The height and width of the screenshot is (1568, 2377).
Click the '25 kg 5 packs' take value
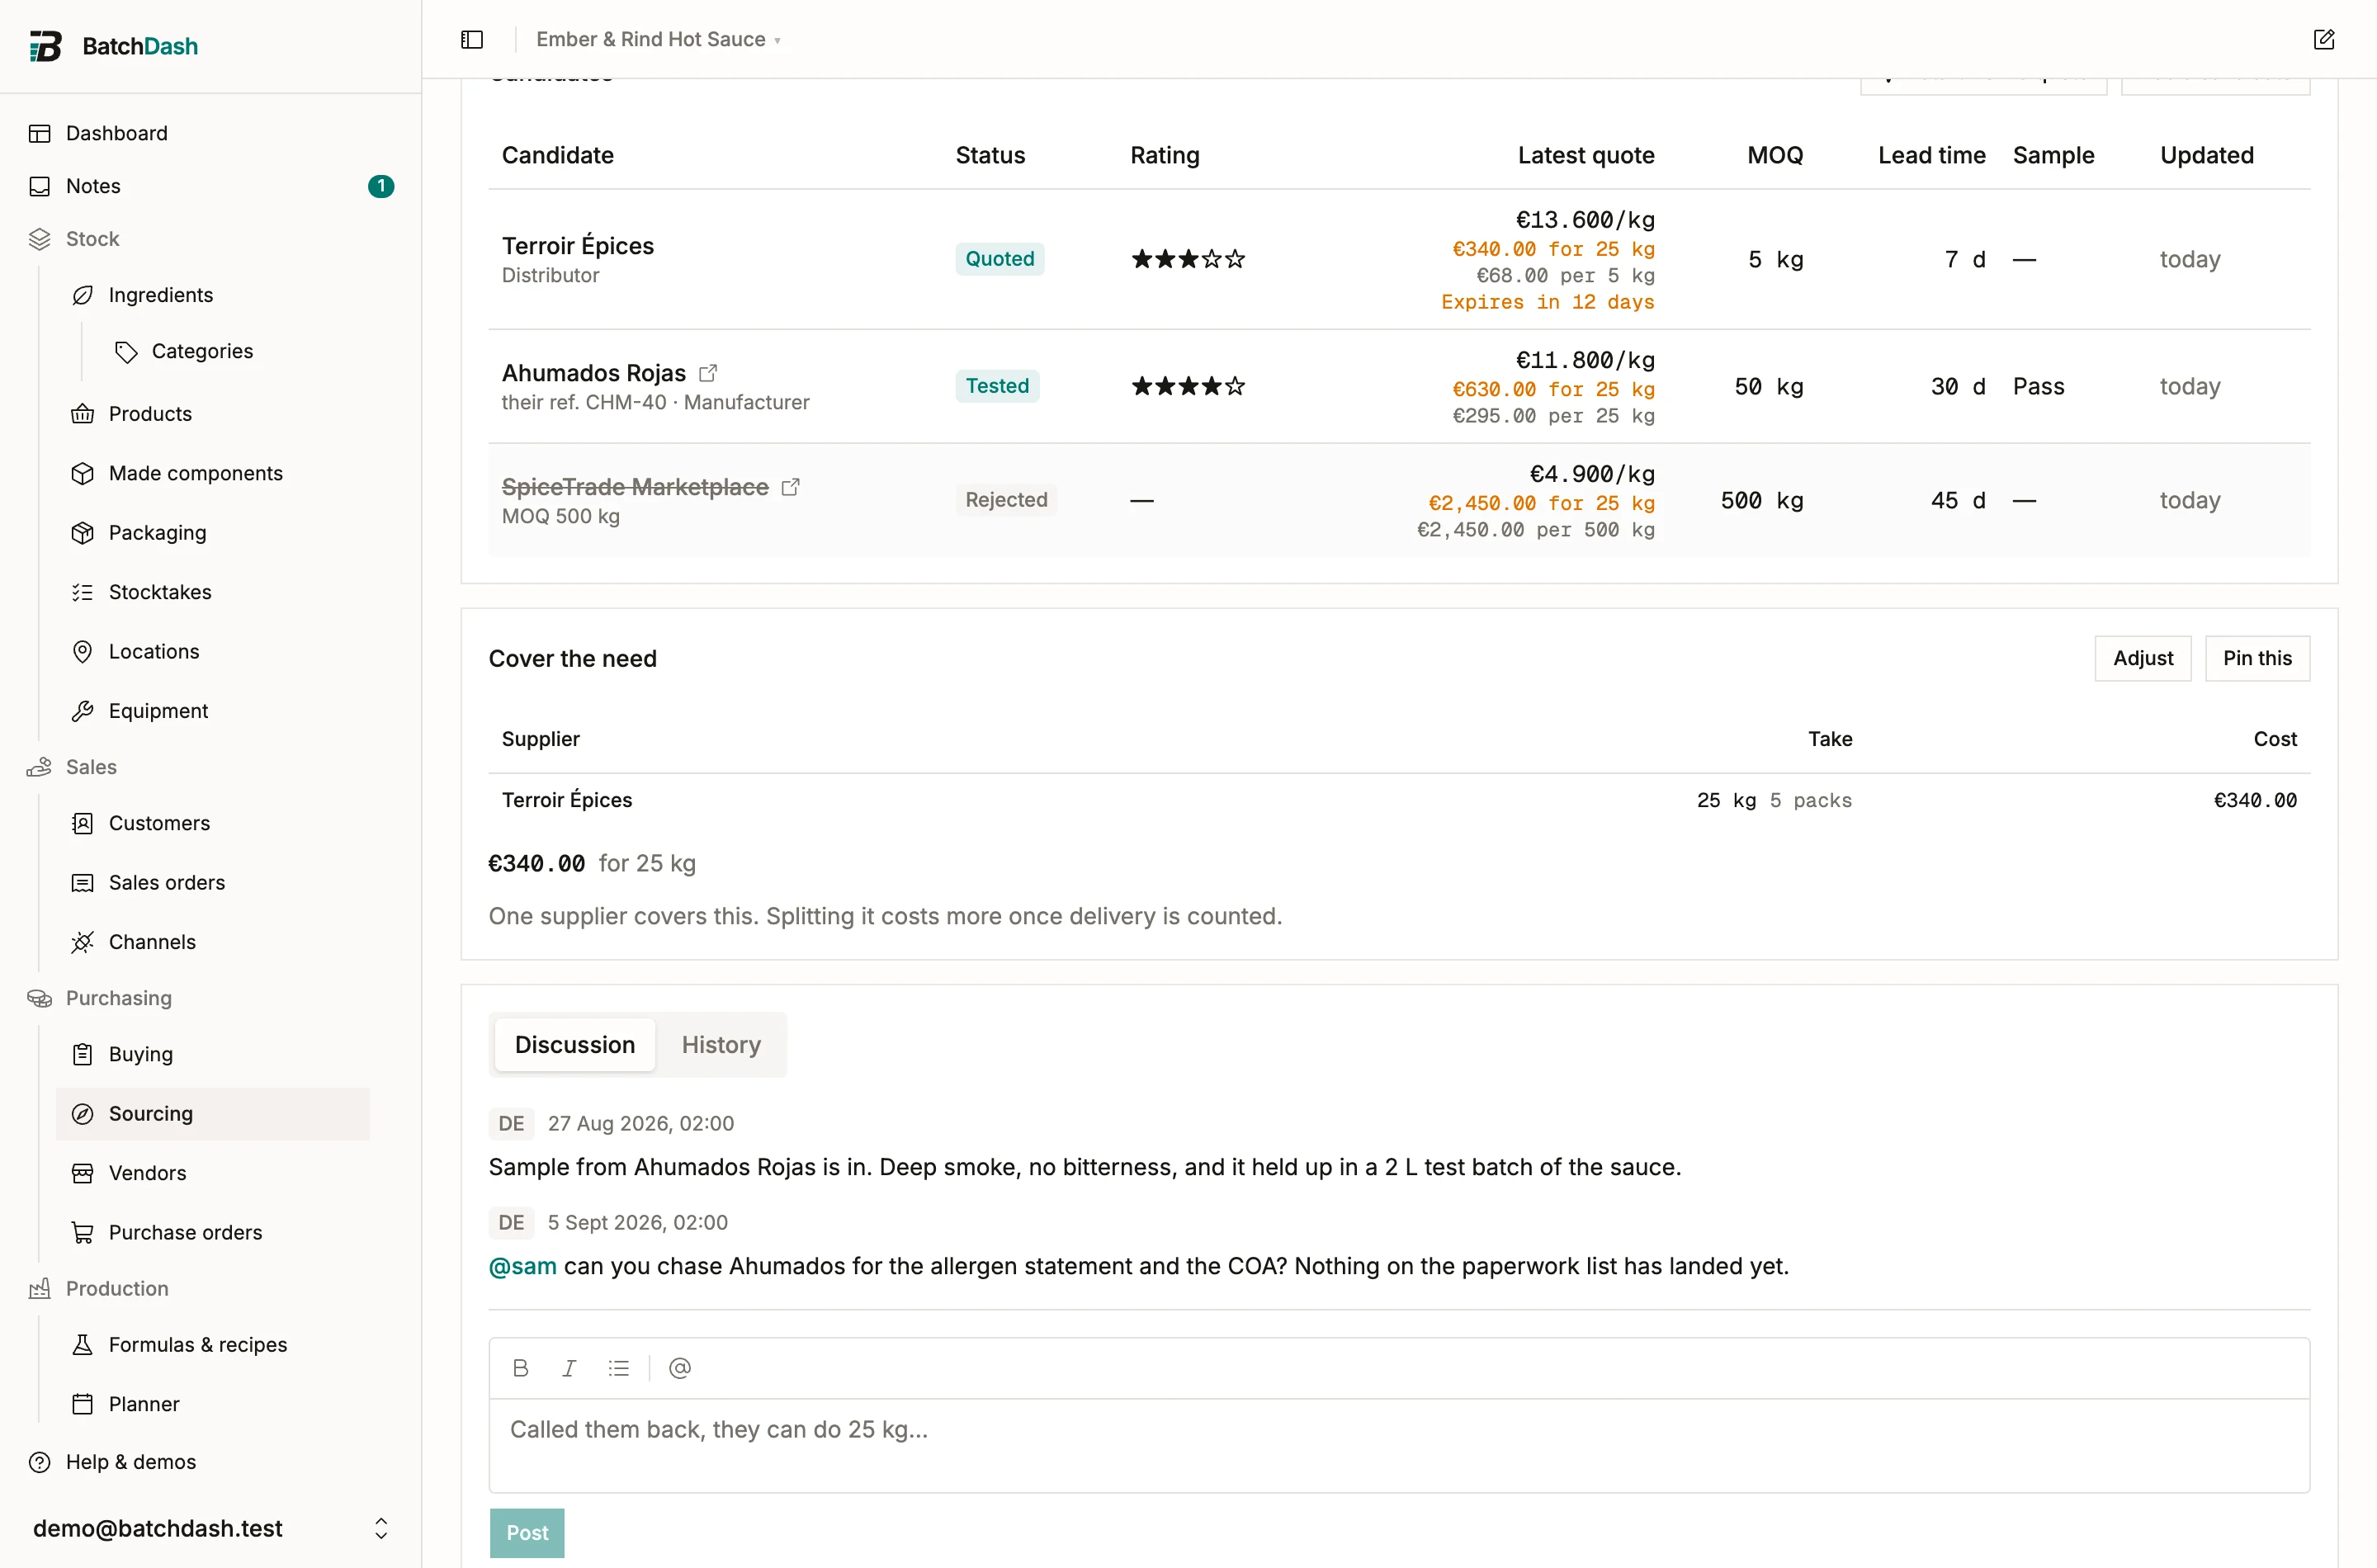click(1774, 800)
